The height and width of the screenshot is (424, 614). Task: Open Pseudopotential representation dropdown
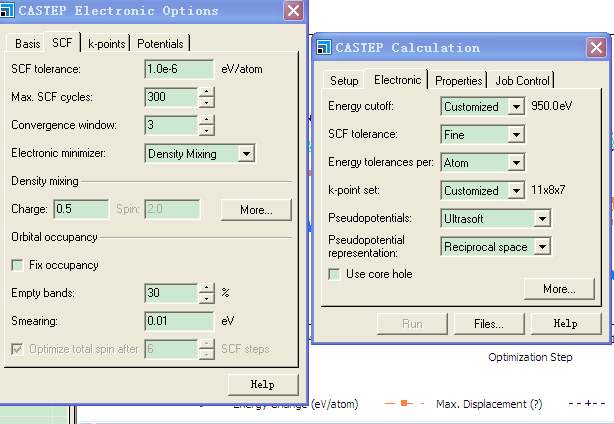(x=542, y=247)
